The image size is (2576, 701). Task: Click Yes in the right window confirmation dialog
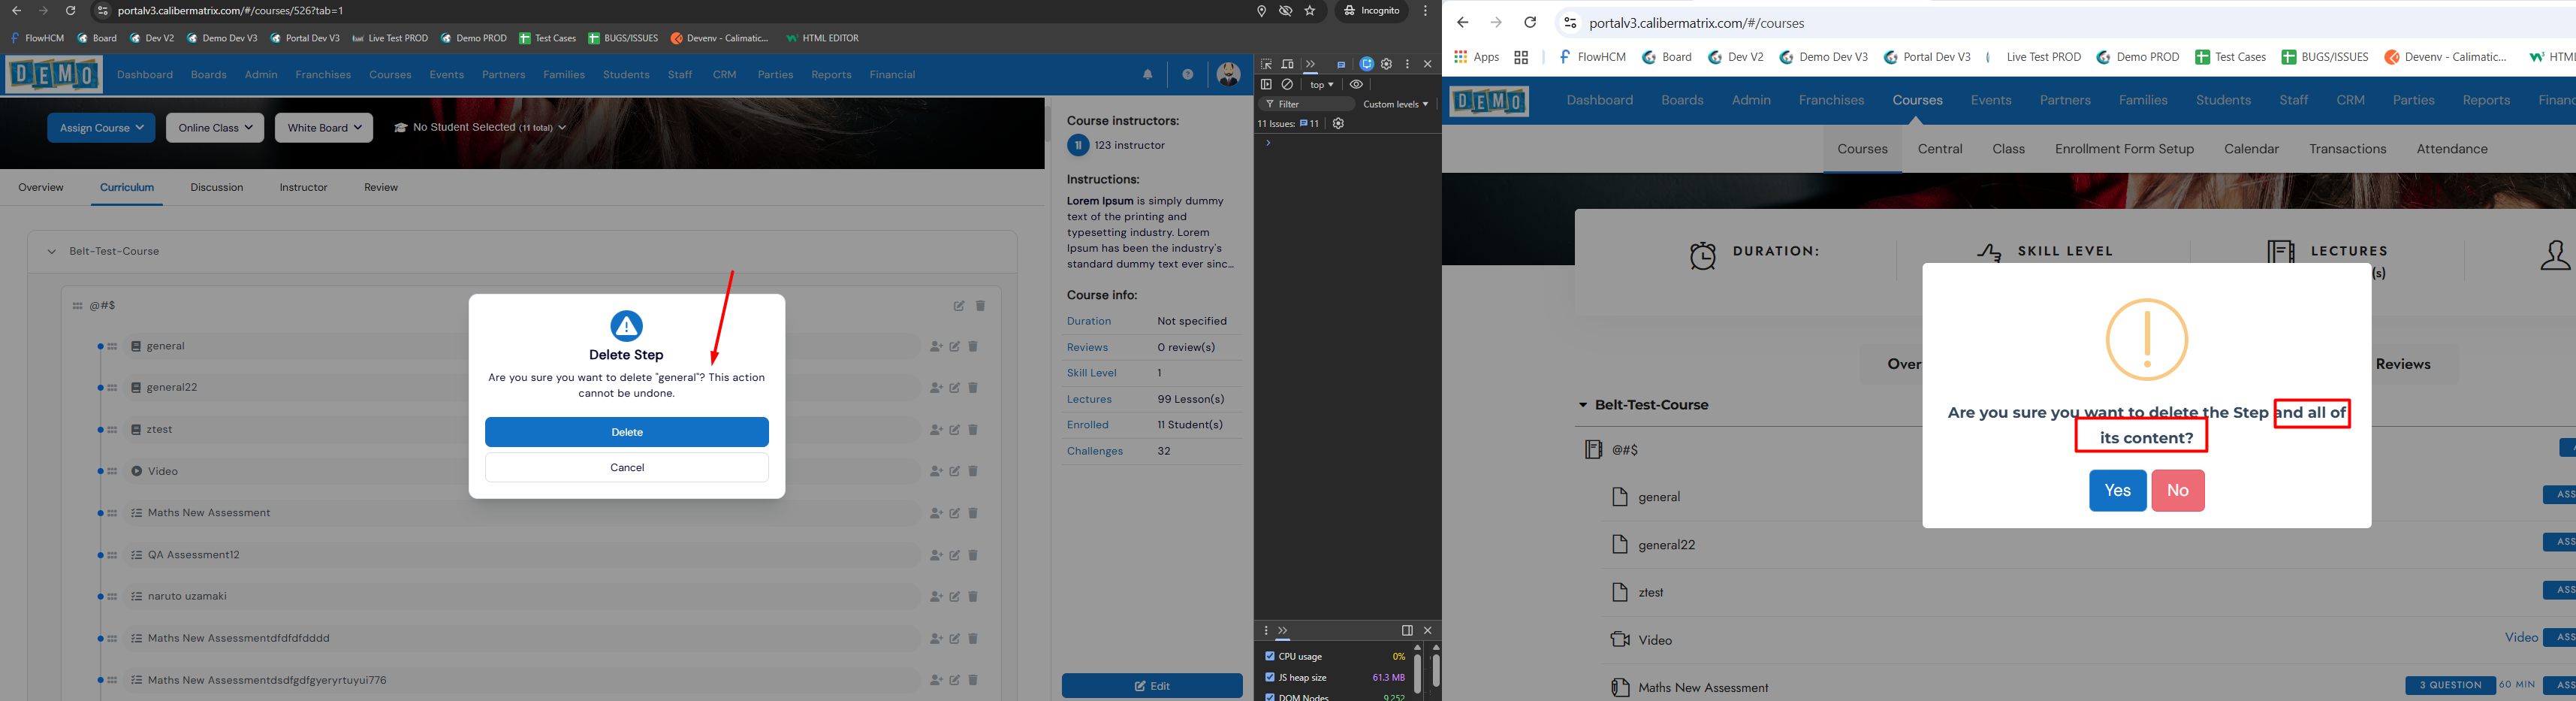point(2117,490)
